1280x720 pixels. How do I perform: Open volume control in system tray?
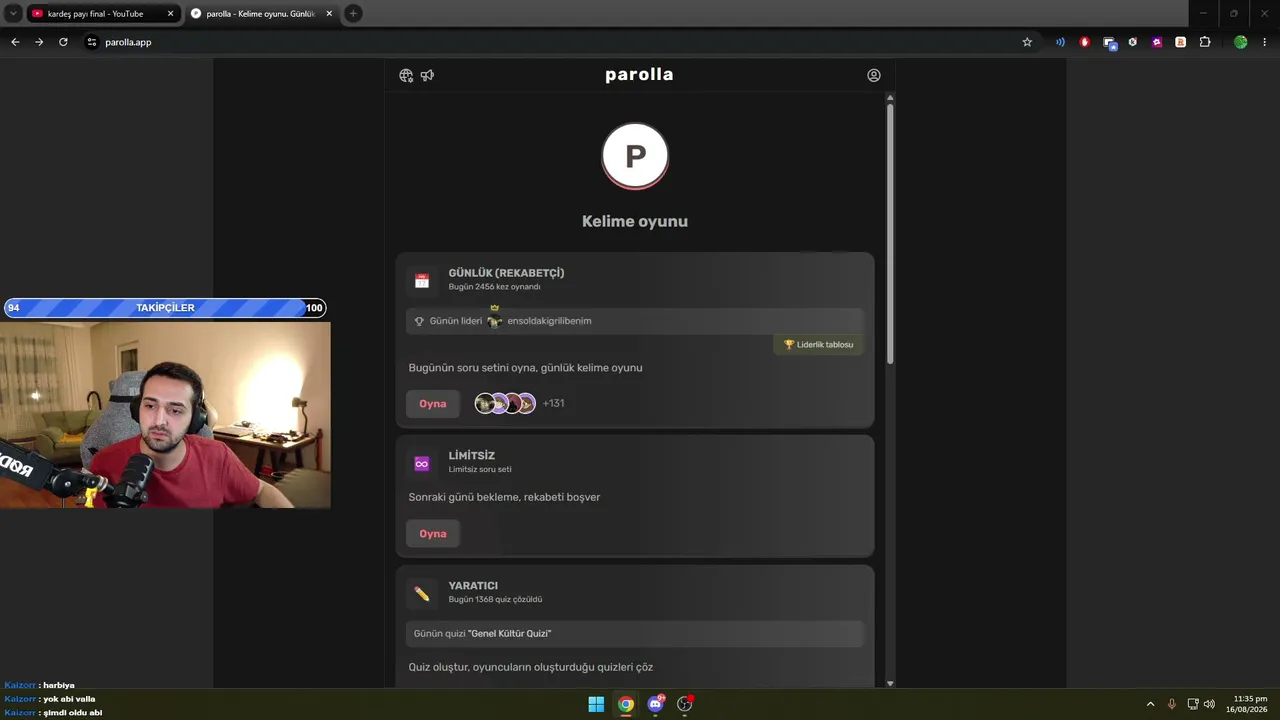[x=1209, y=704]
